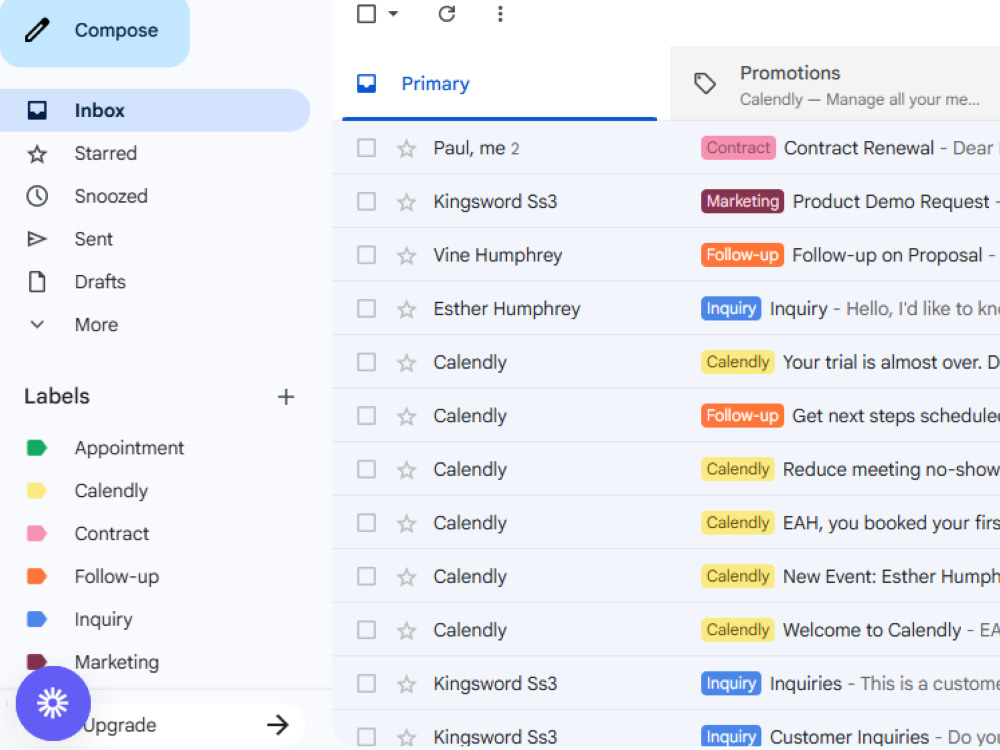Star the Kingsword Ss3 Inquiries email
1000x750 pixels.
point(406,684)
